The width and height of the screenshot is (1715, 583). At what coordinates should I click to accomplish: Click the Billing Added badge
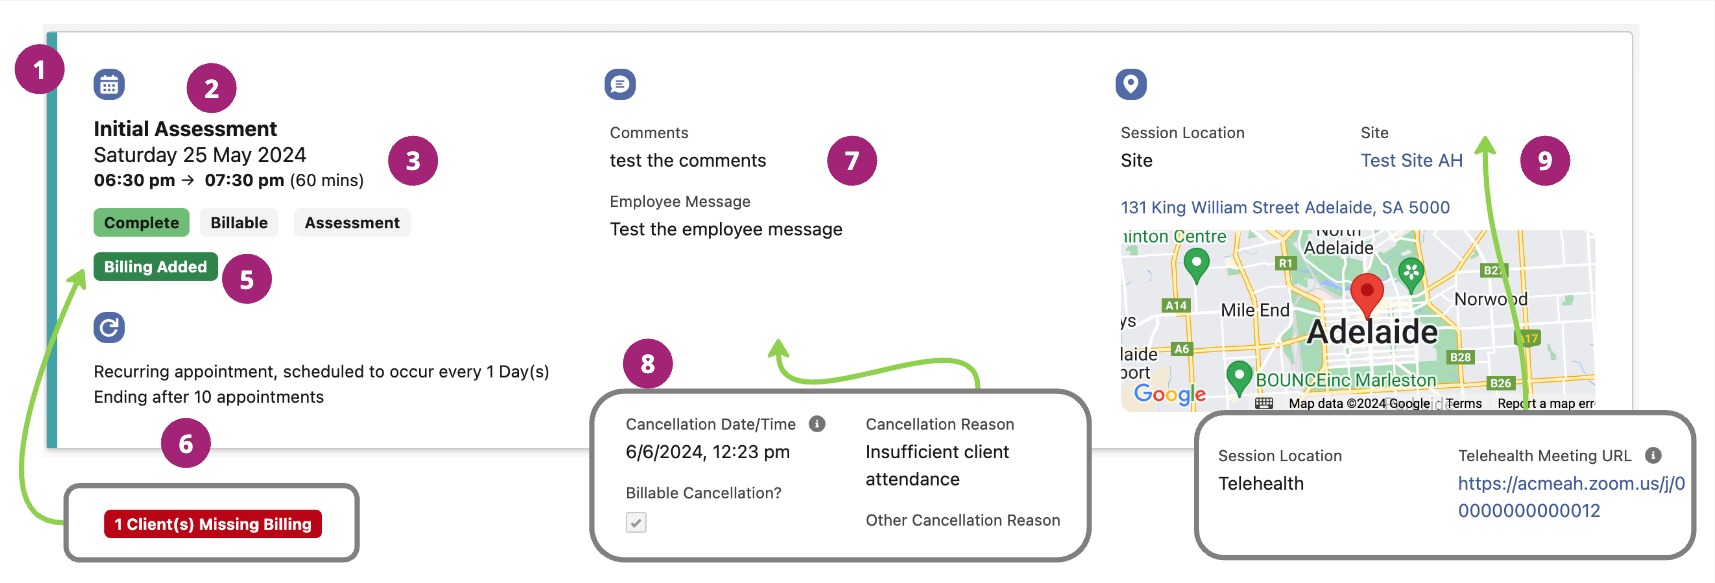point(155,267)
